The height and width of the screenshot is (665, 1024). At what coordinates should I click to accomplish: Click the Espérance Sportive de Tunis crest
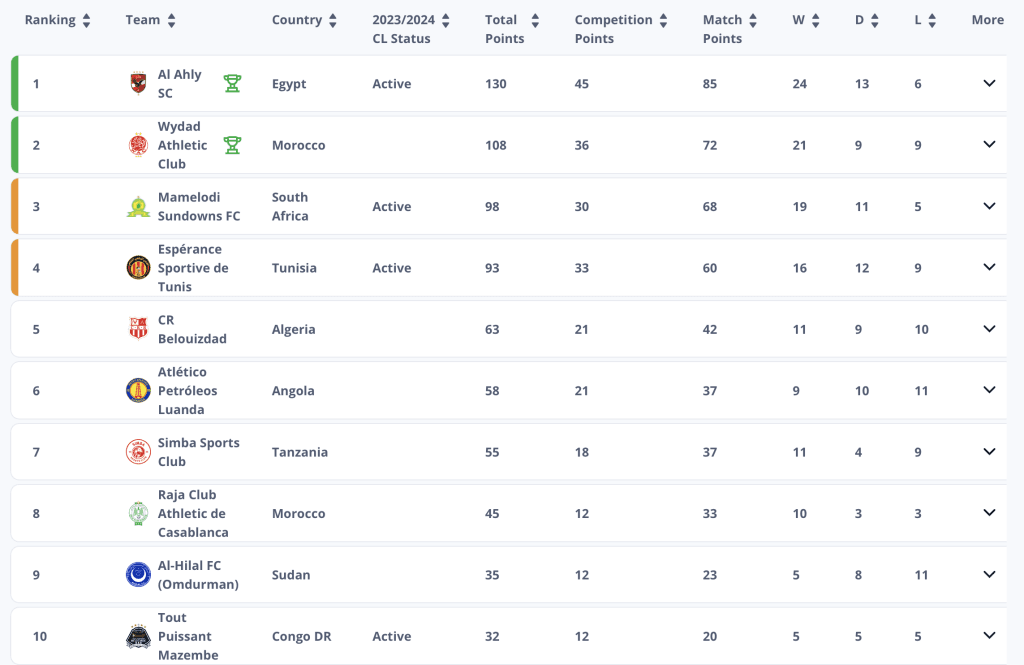coord(138,268)
